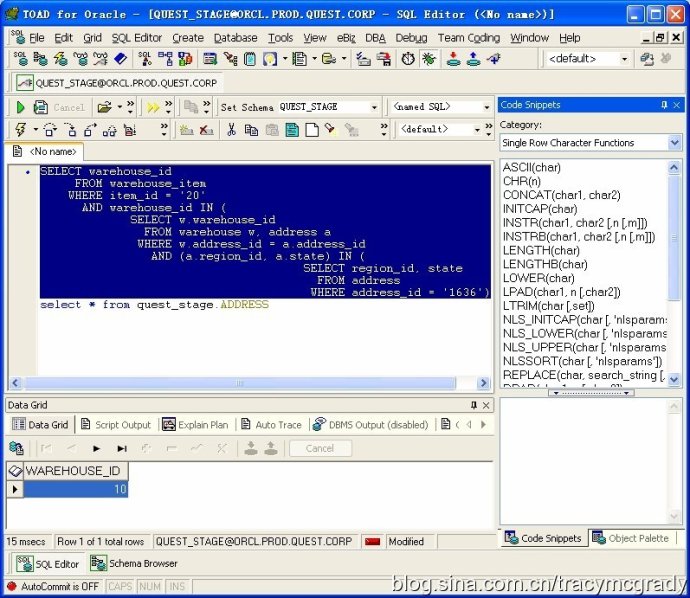Pin the Data Grid panel
Image resolution: width=690 pixels, height=598 pixels.
[473, 405]
